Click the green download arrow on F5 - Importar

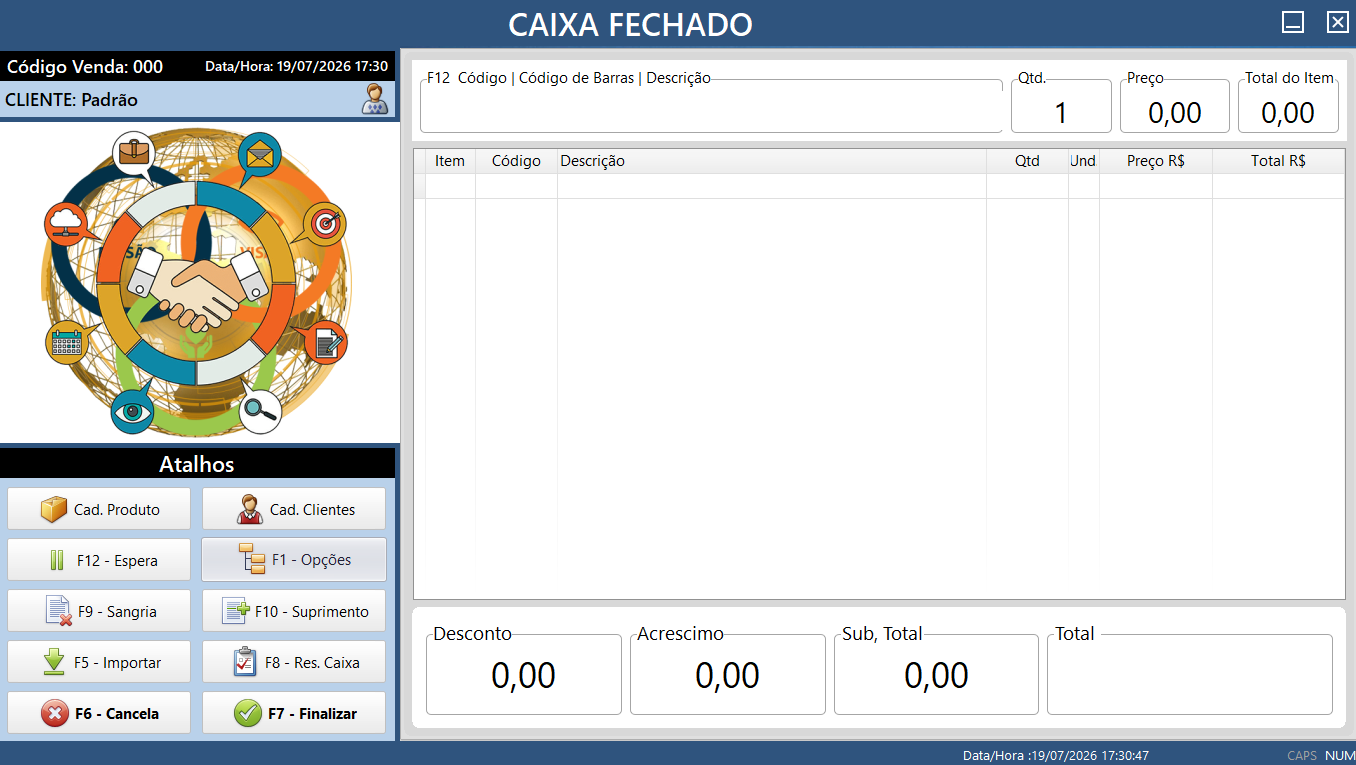pos(54,662)
